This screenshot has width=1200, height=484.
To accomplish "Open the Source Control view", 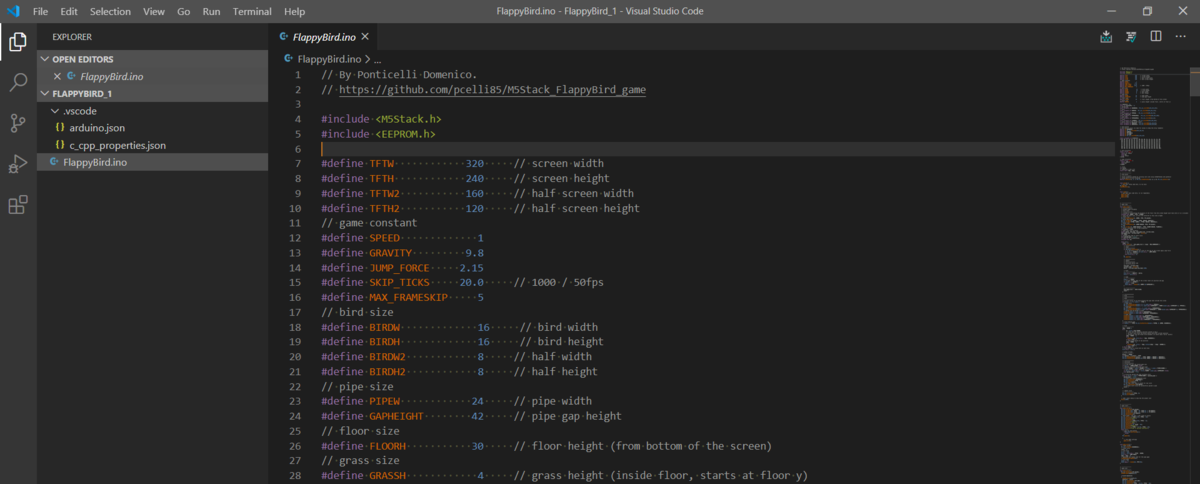I will [x=18, y=123].
